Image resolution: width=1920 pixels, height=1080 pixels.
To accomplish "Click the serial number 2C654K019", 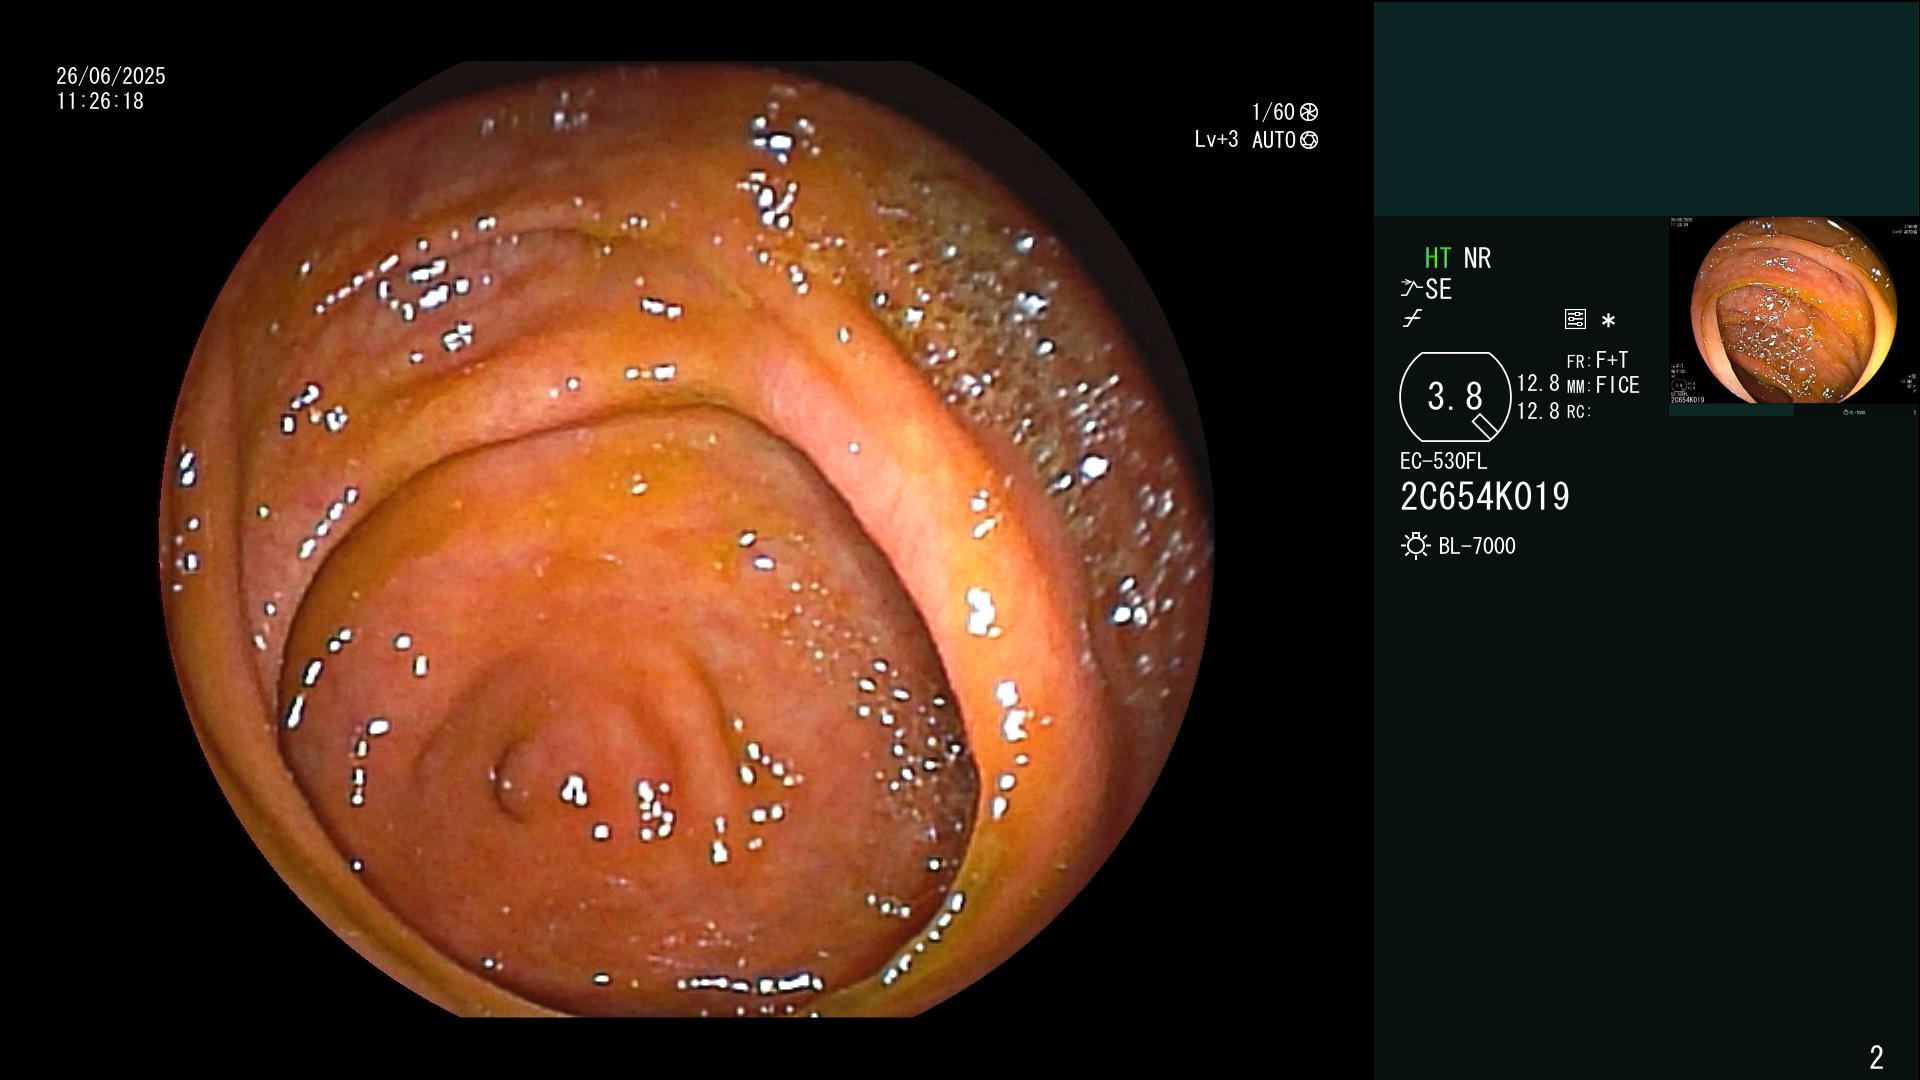I will point(1485,497).
